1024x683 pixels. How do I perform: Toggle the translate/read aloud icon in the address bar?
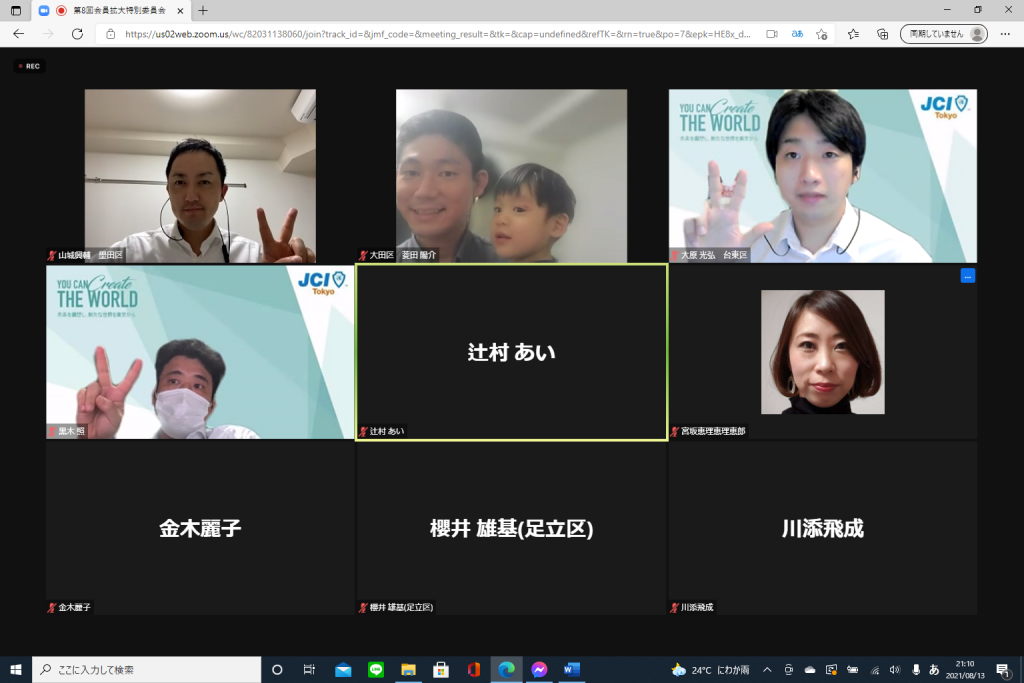tap(797, 34)
